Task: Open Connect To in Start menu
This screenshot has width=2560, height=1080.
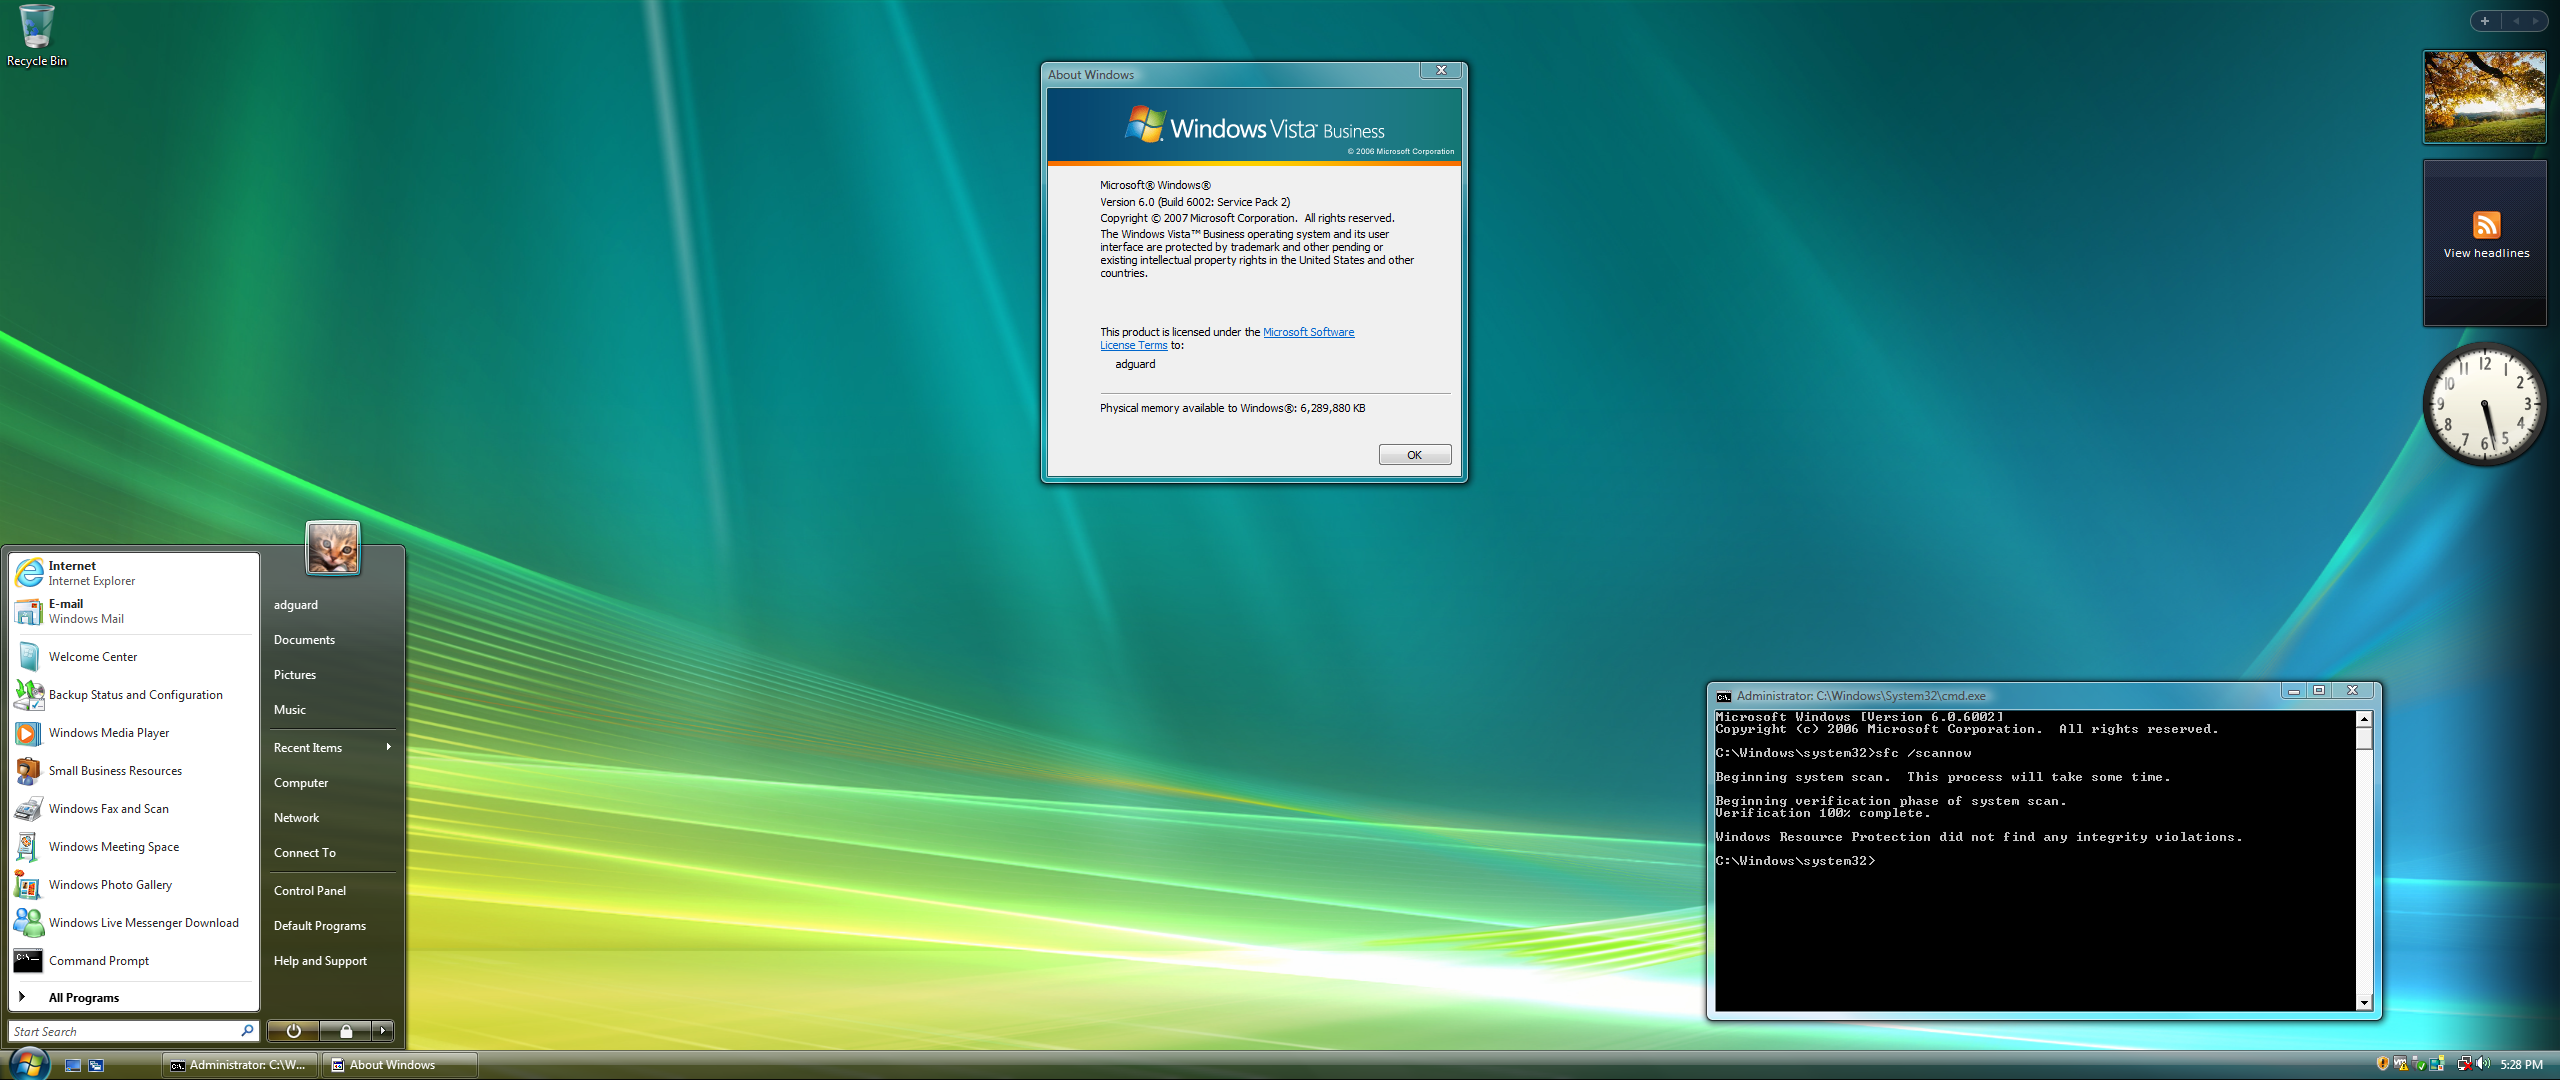Action: pos(332,853)
